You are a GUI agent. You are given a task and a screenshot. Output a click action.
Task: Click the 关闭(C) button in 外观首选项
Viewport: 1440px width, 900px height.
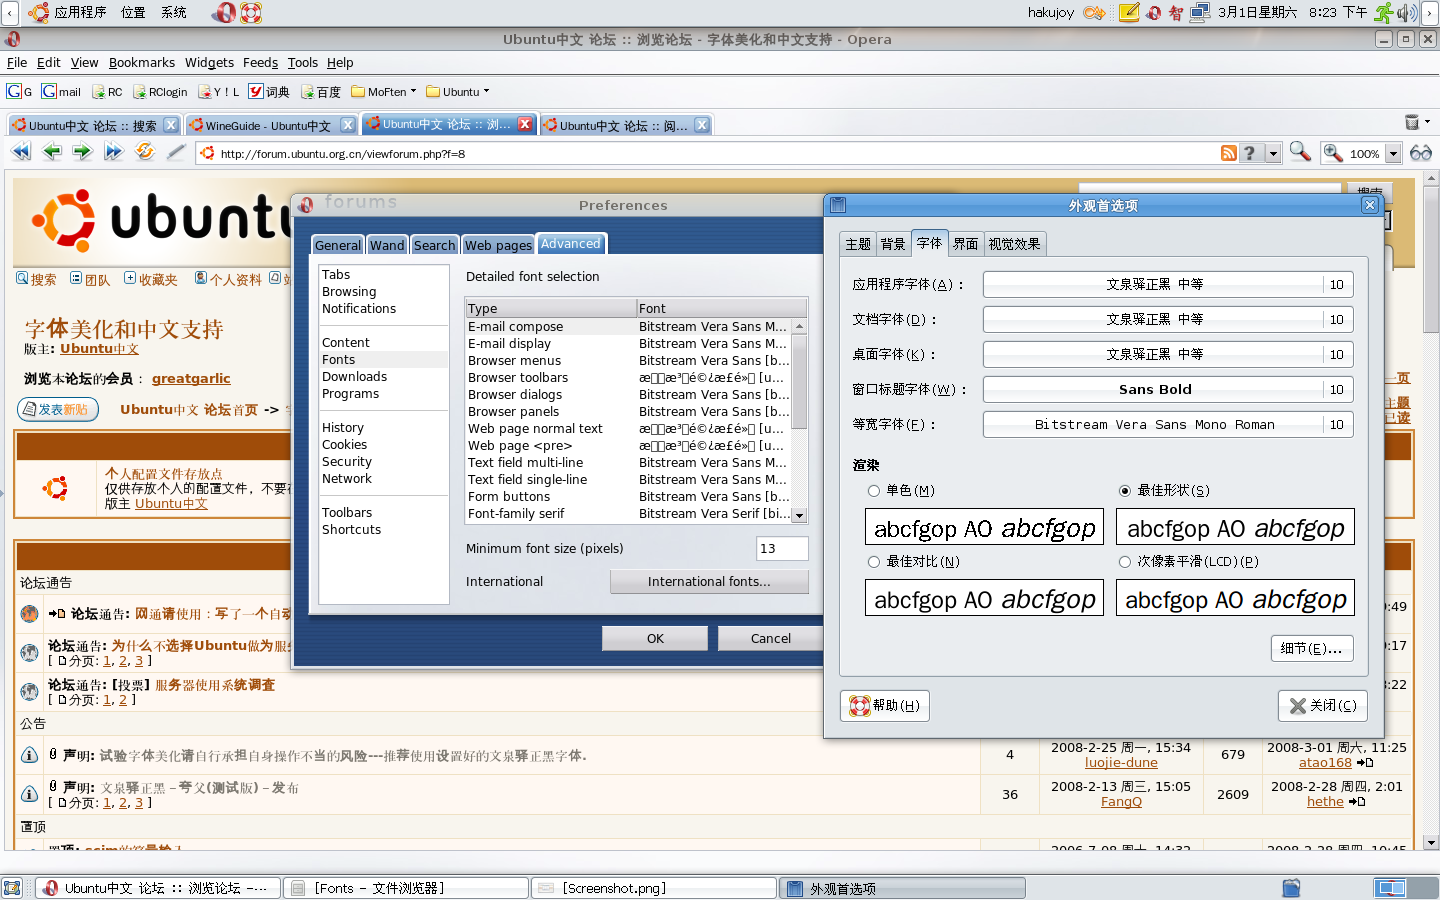coord(1322,705)
